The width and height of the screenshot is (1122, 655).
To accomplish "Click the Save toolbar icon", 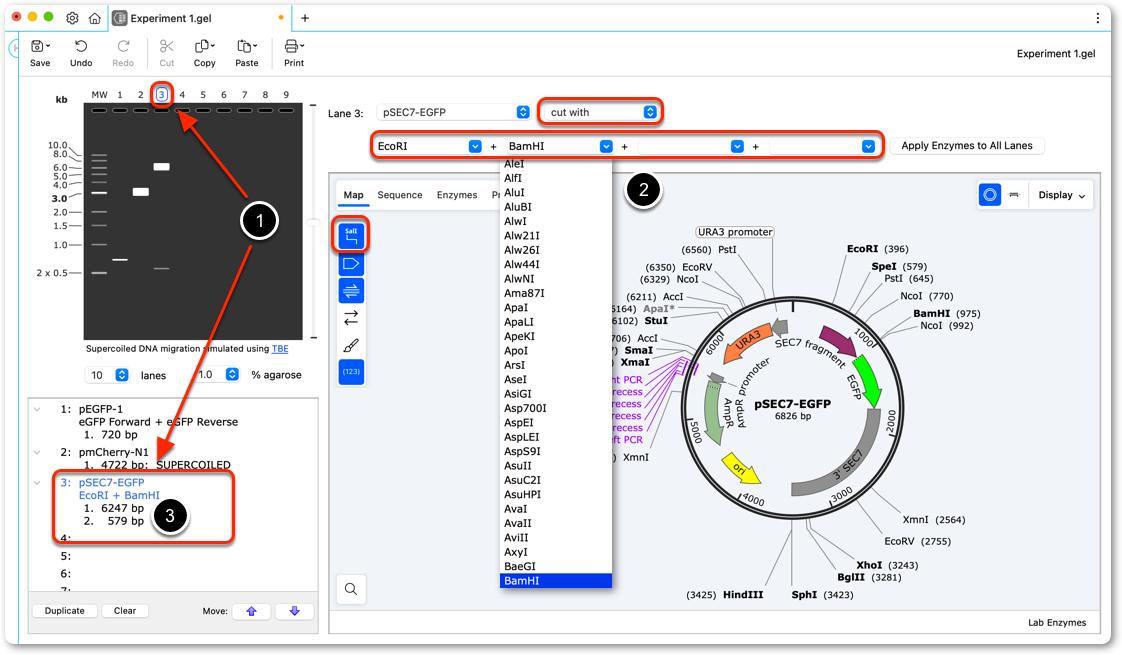I will tap(40, 47).
